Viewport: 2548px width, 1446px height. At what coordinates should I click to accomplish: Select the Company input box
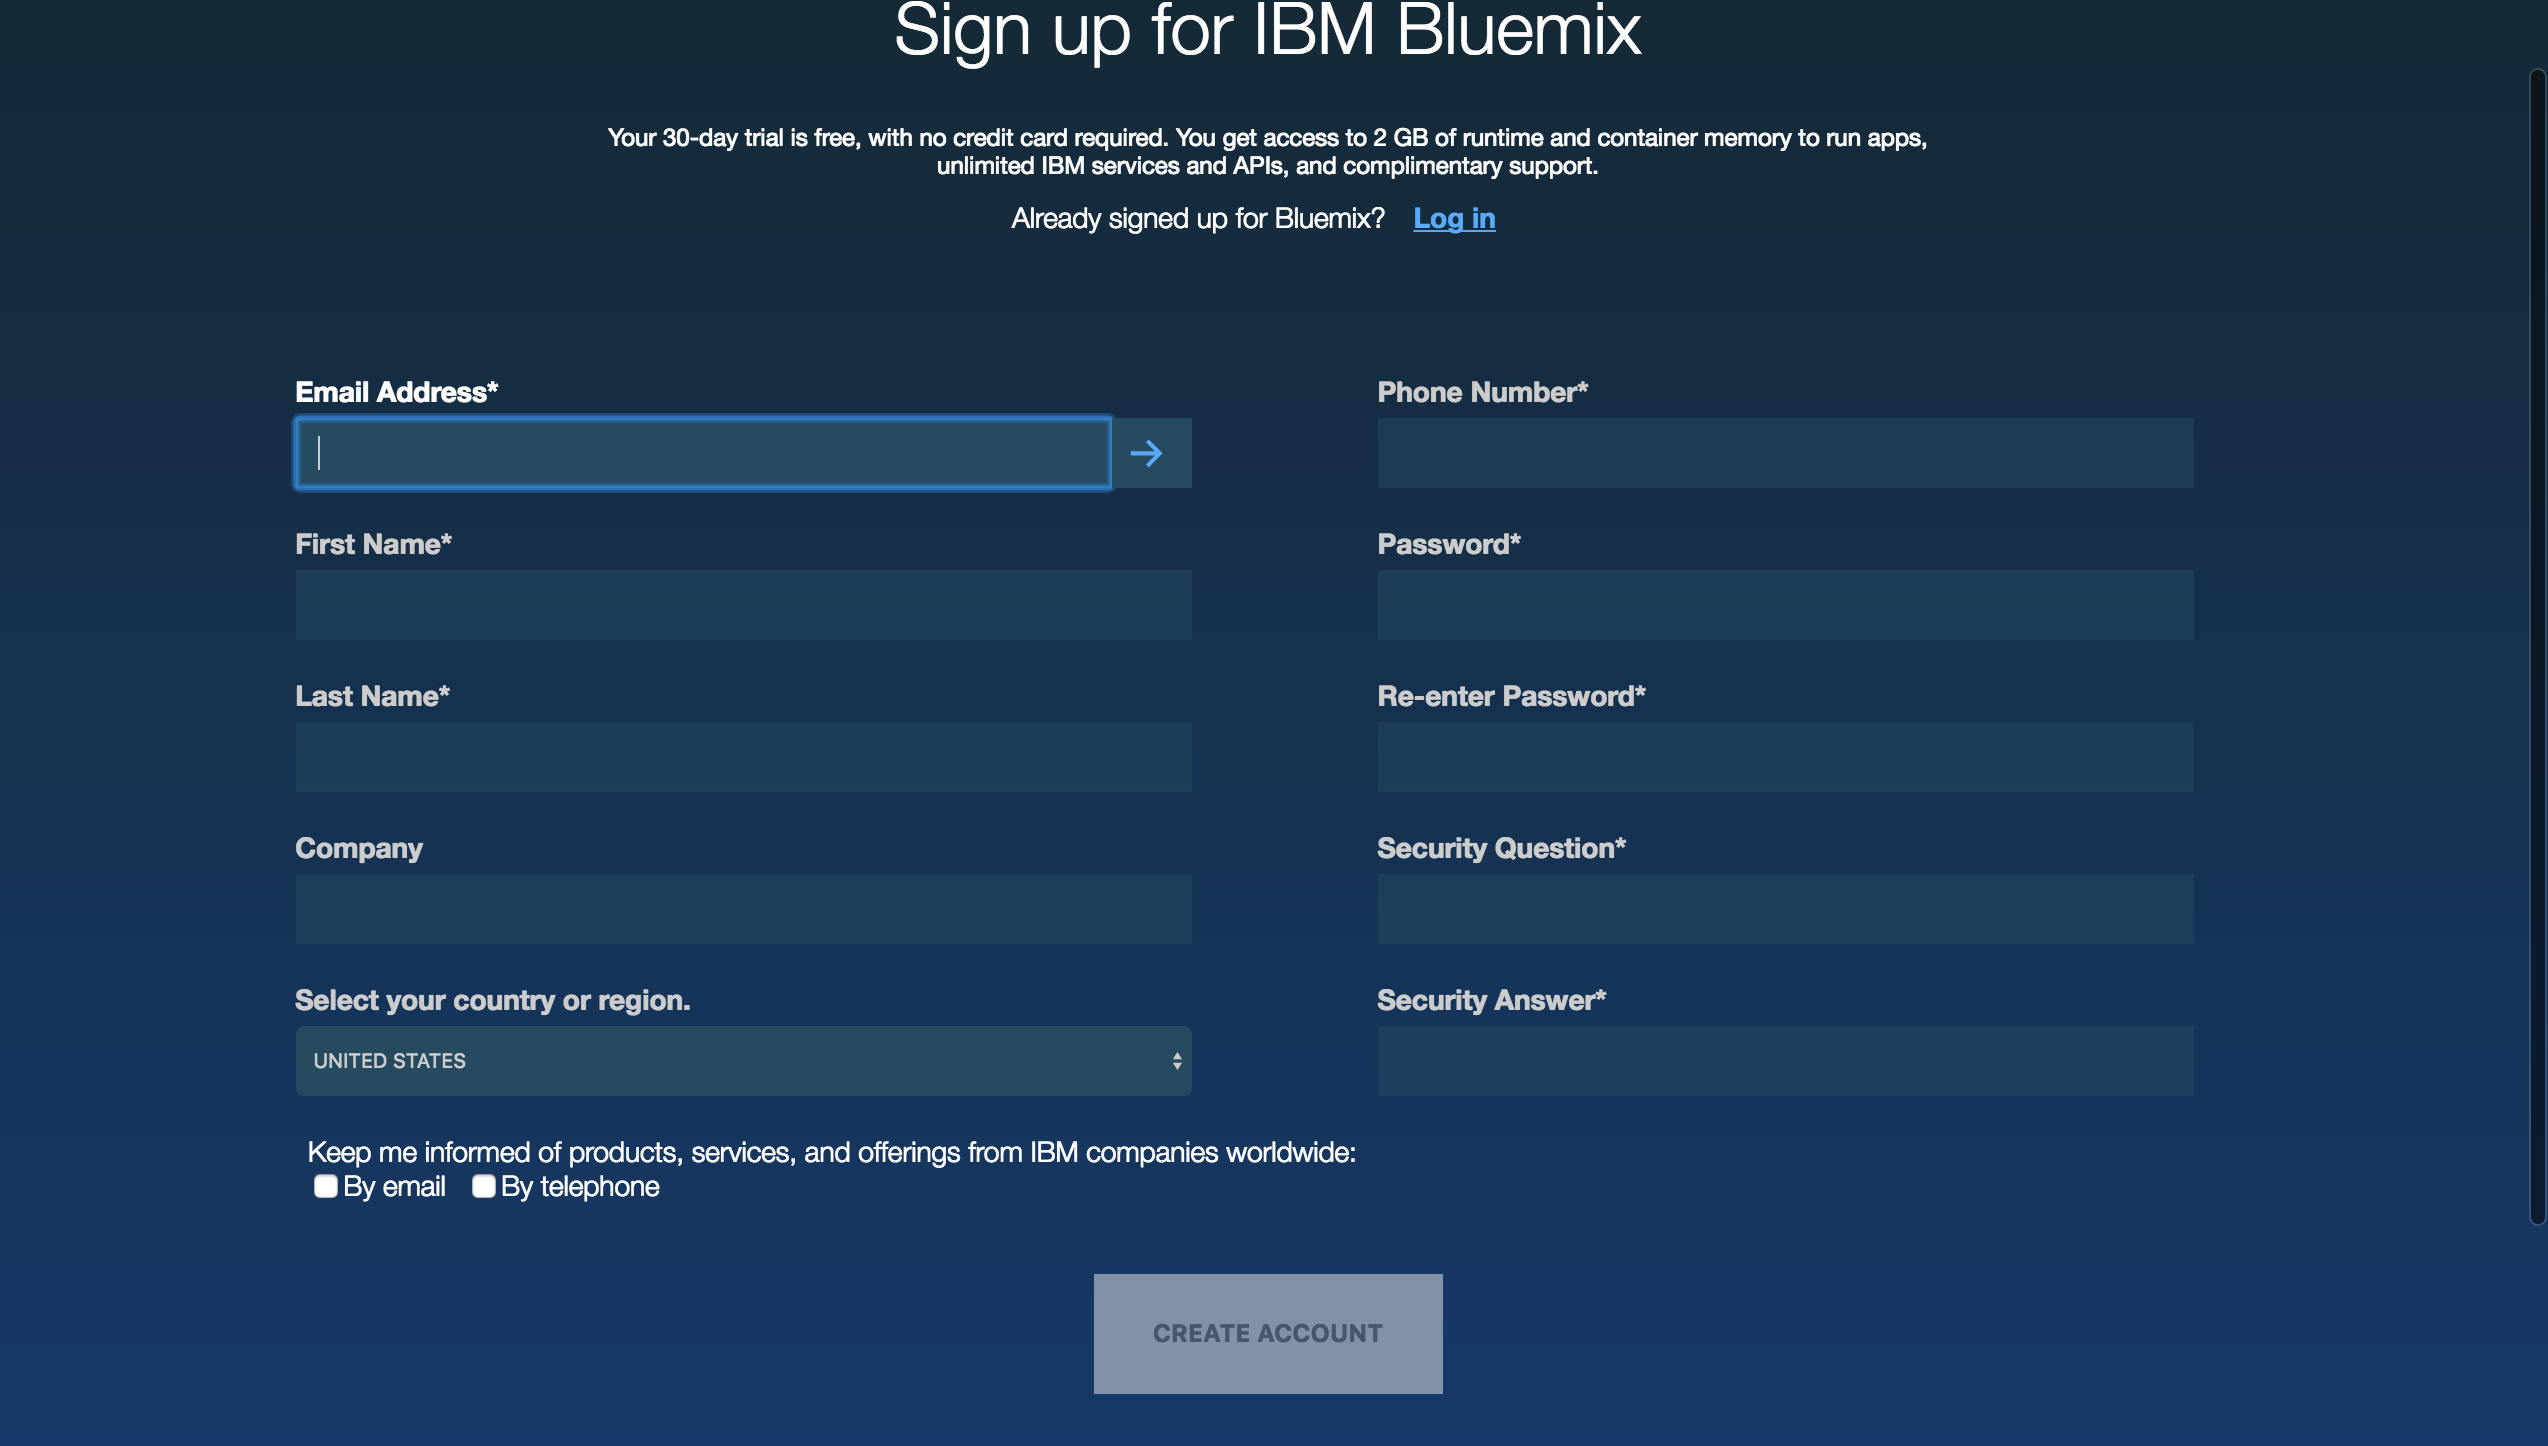point(742,909)
